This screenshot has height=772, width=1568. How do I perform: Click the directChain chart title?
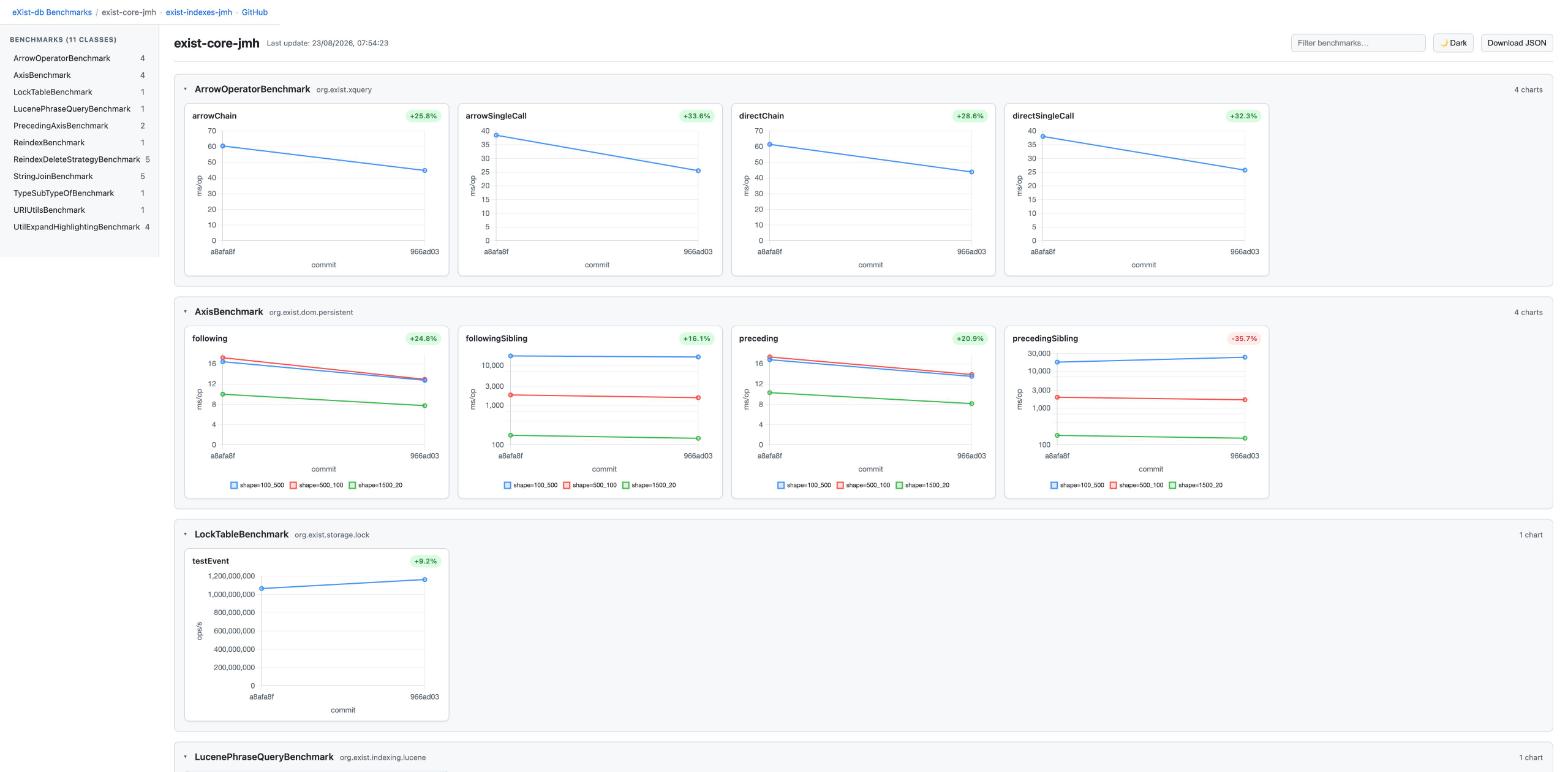(x=761, y=116)
